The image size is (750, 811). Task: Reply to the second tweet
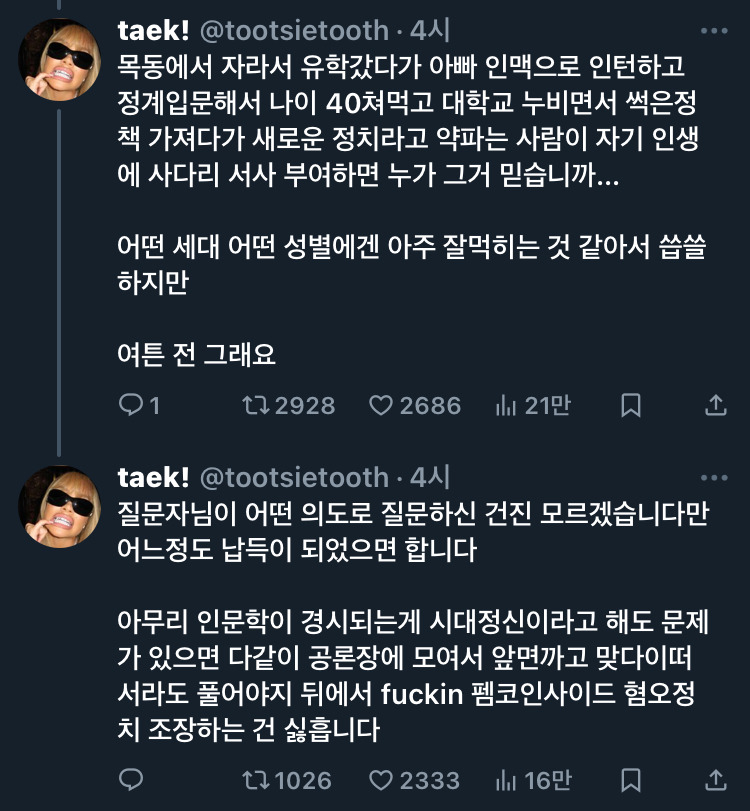tap(131, 779)
